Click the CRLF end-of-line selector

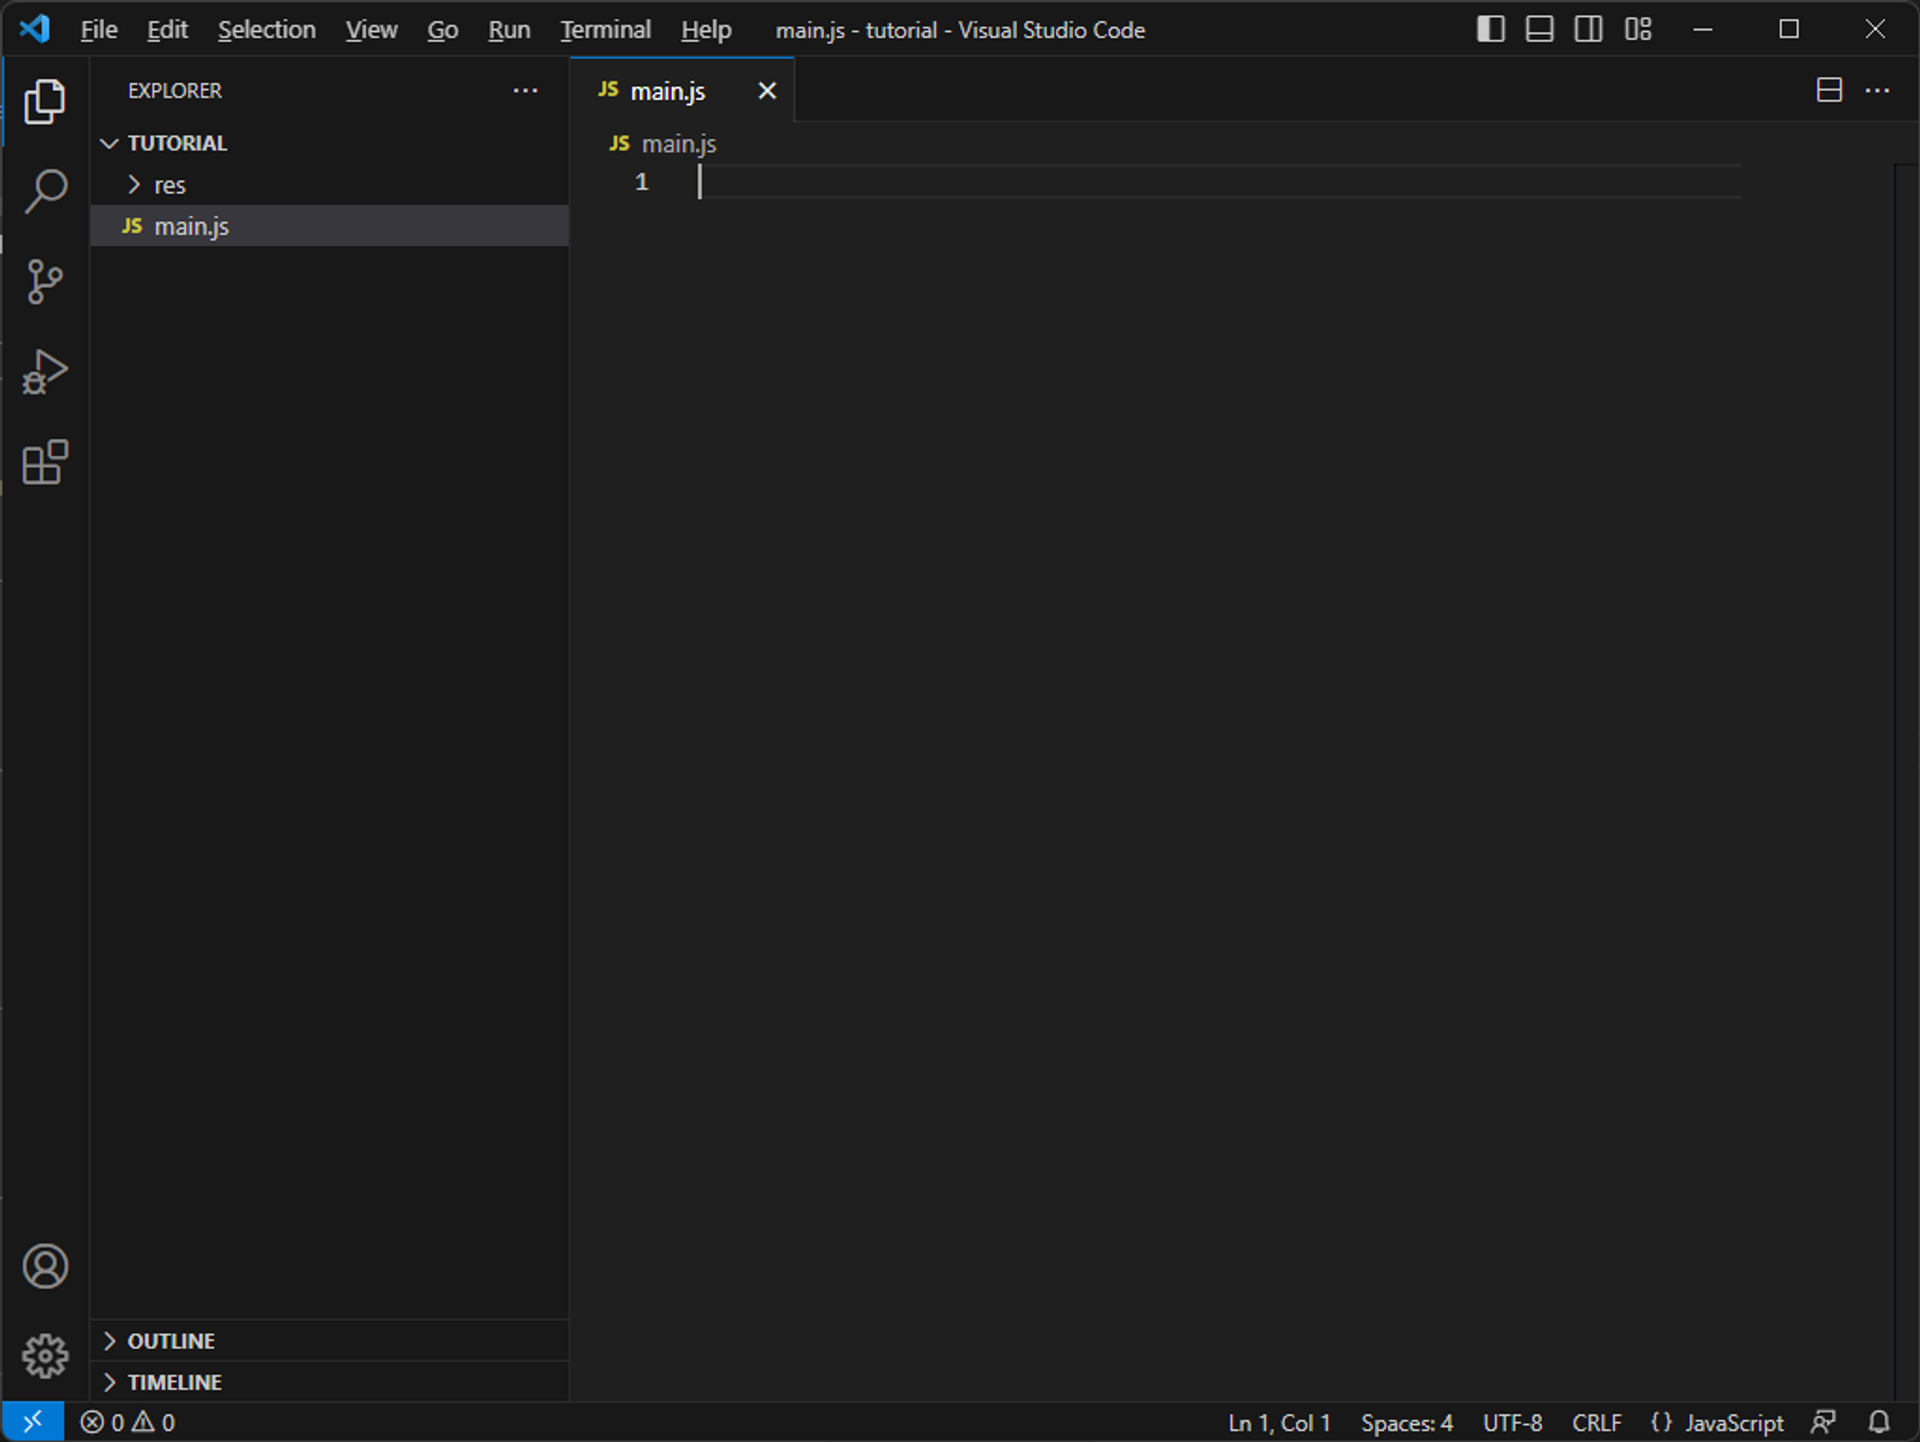pos(1596,1422)
